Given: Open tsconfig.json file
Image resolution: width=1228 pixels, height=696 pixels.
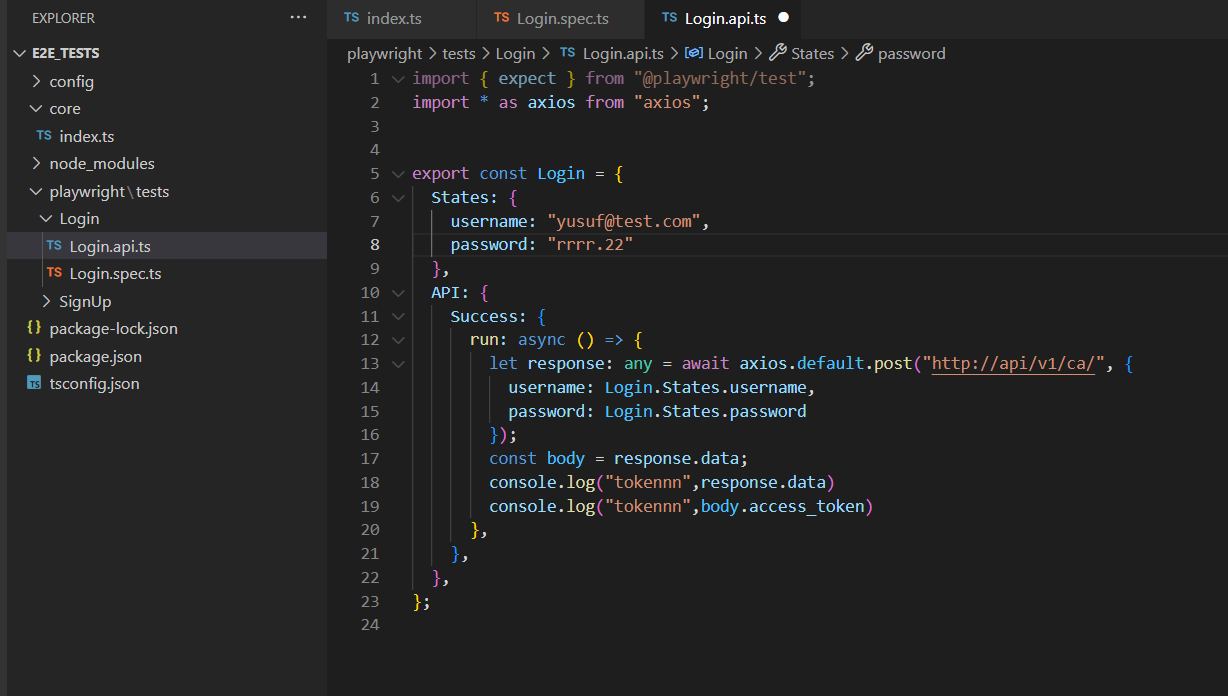Looking at the screenshot, I should coord(94,383).
